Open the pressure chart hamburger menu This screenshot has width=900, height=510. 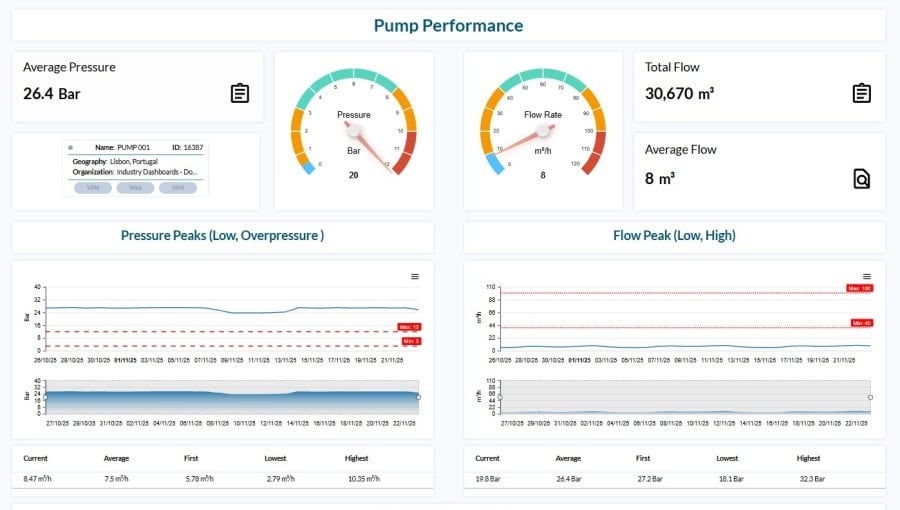click(415, 276)
